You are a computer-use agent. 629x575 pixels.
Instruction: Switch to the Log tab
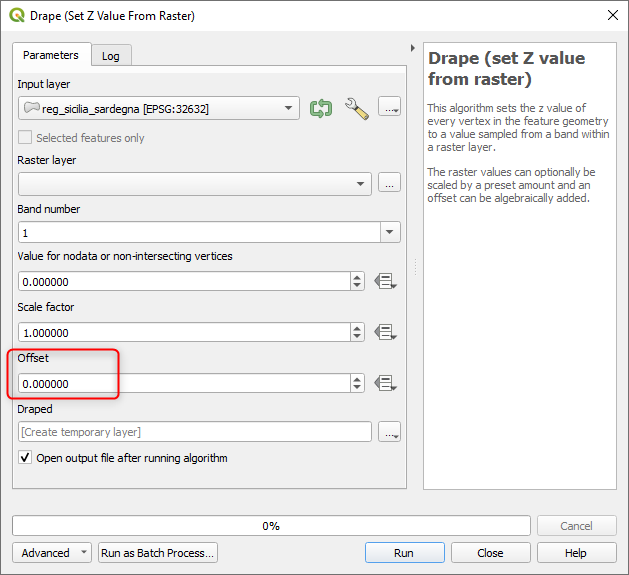(x=111, y=56)
